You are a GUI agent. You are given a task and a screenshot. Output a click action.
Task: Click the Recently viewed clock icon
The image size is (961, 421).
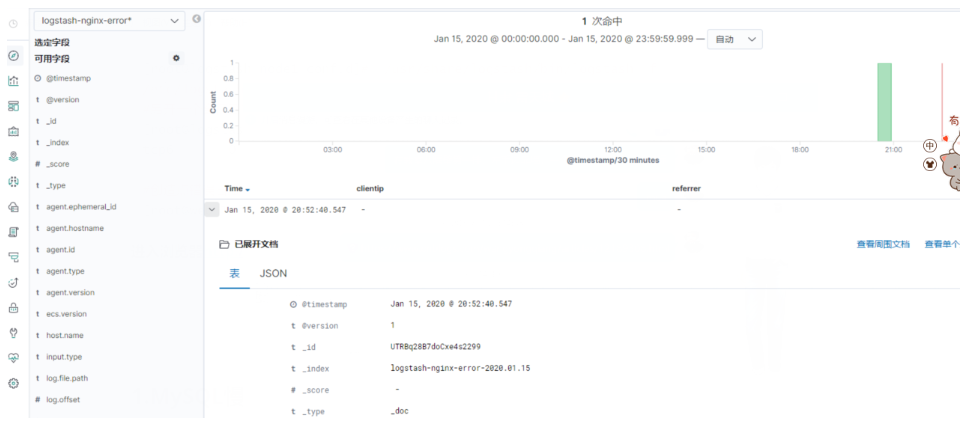point(13,25)
